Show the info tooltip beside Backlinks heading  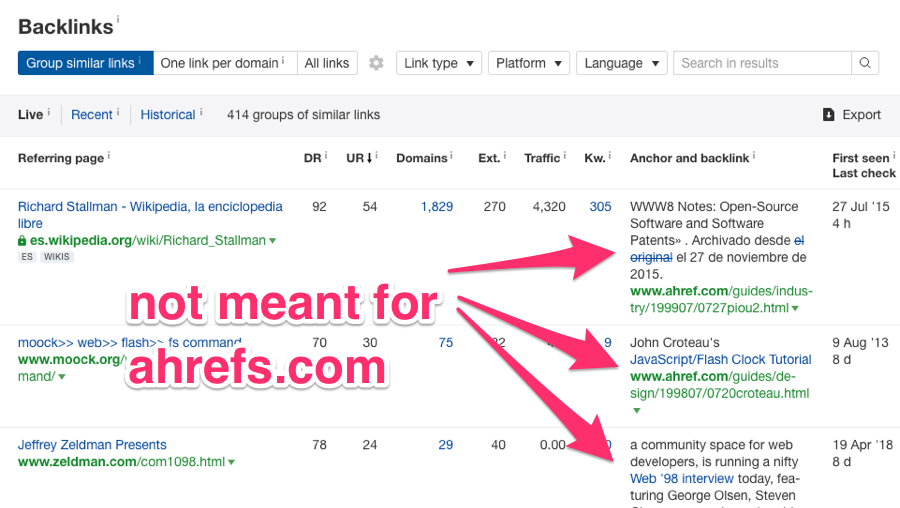(x=118, y=20)
